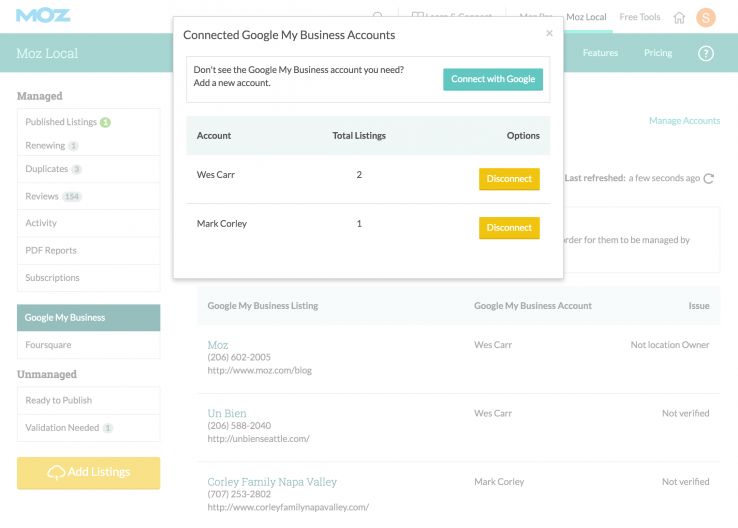Open the Un Bien listing link
Image resolution: width=738 pixels, height=528 pixels.
[x=227, y=413]
